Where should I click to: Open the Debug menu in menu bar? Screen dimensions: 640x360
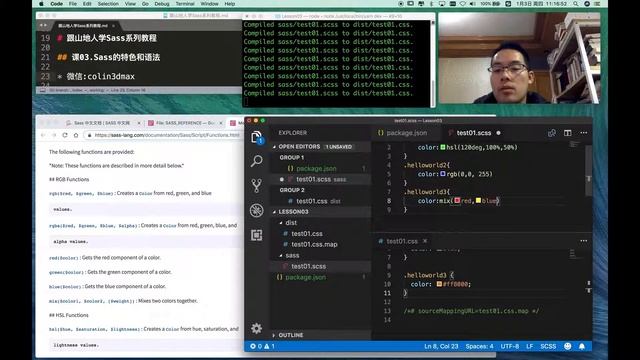click(x=162, y=4)
